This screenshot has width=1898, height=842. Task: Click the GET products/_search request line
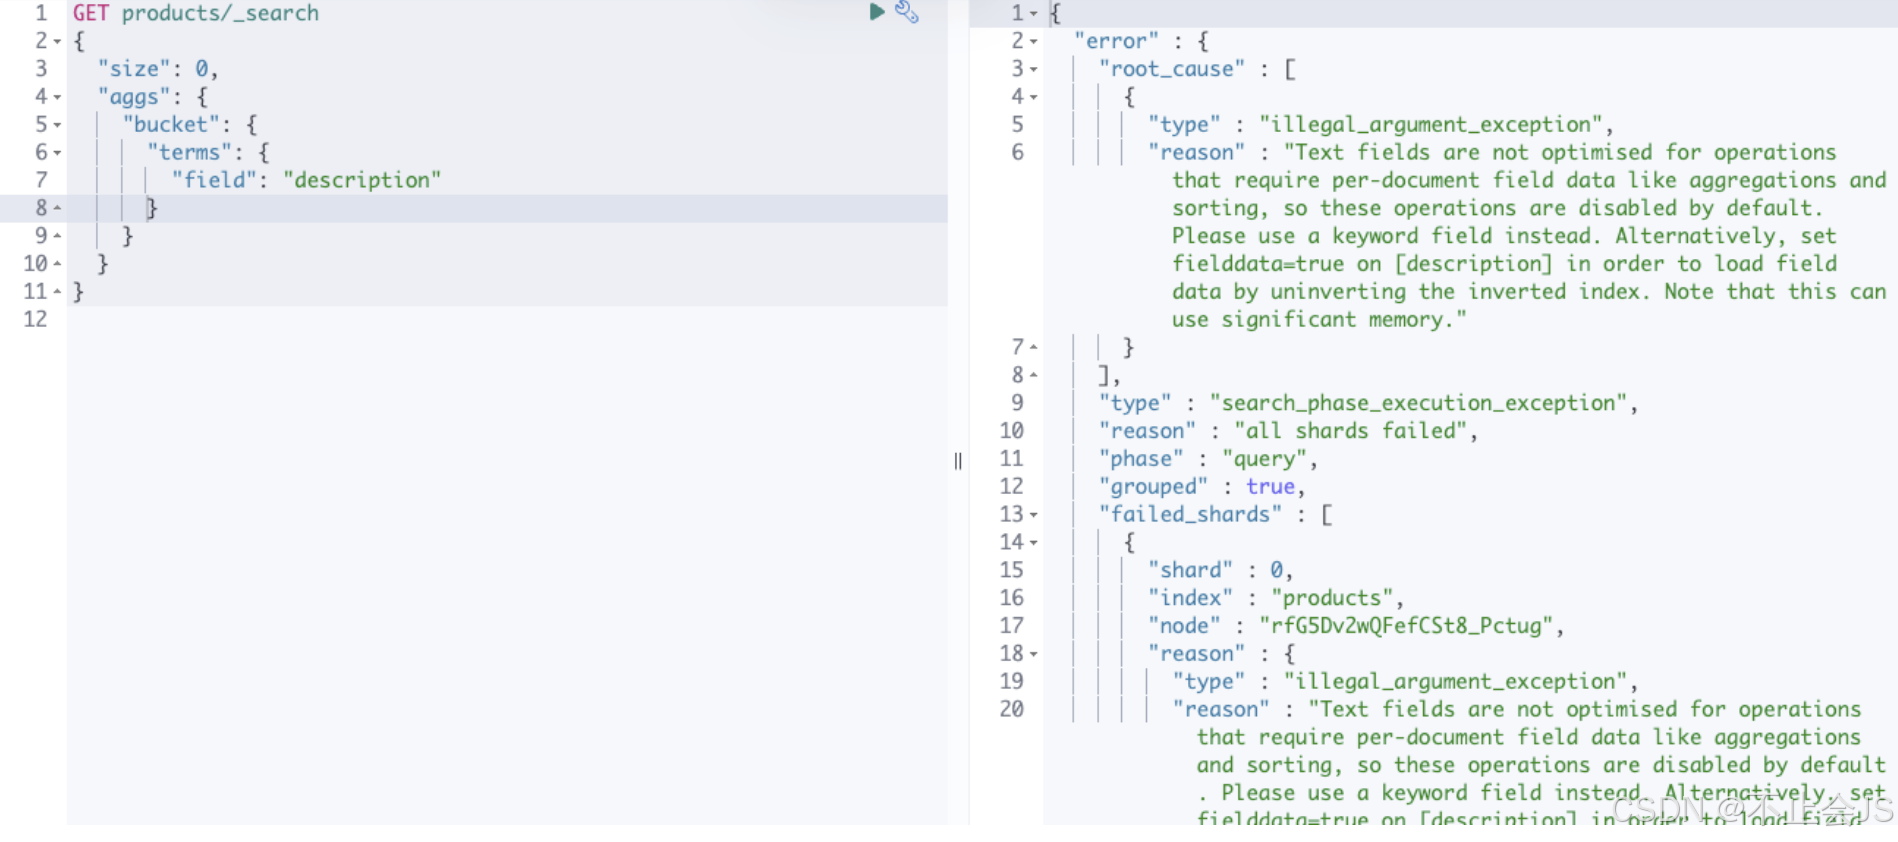196,13
